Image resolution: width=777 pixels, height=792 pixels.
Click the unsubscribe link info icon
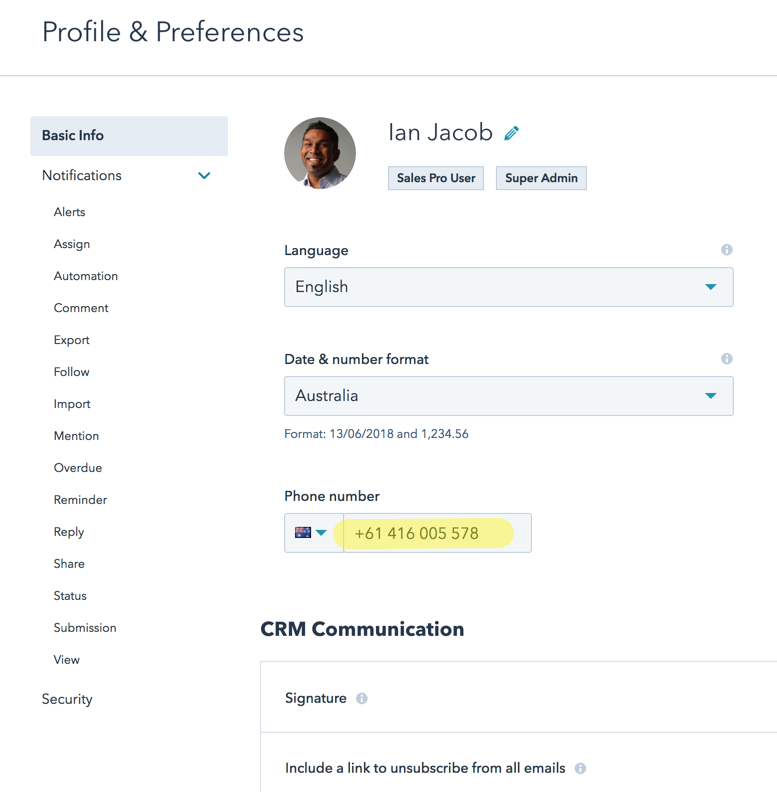point(580,768)
